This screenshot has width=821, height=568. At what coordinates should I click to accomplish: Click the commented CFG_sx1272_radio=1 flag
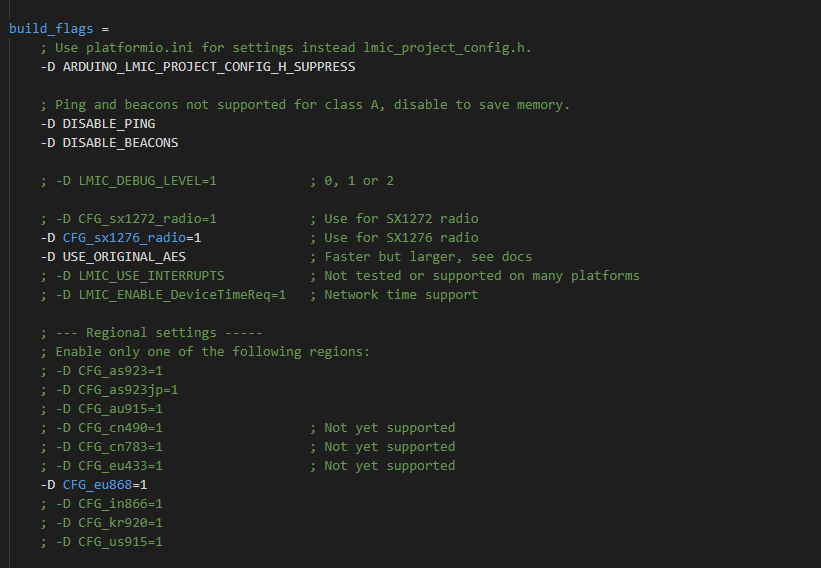(x=147, y=219)
